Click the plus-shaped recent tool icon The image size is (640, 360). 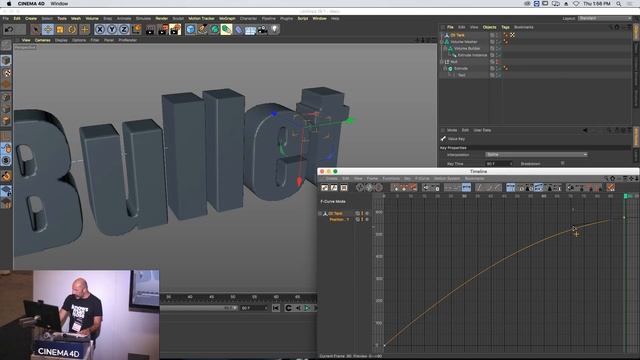(x=84, y=29)
